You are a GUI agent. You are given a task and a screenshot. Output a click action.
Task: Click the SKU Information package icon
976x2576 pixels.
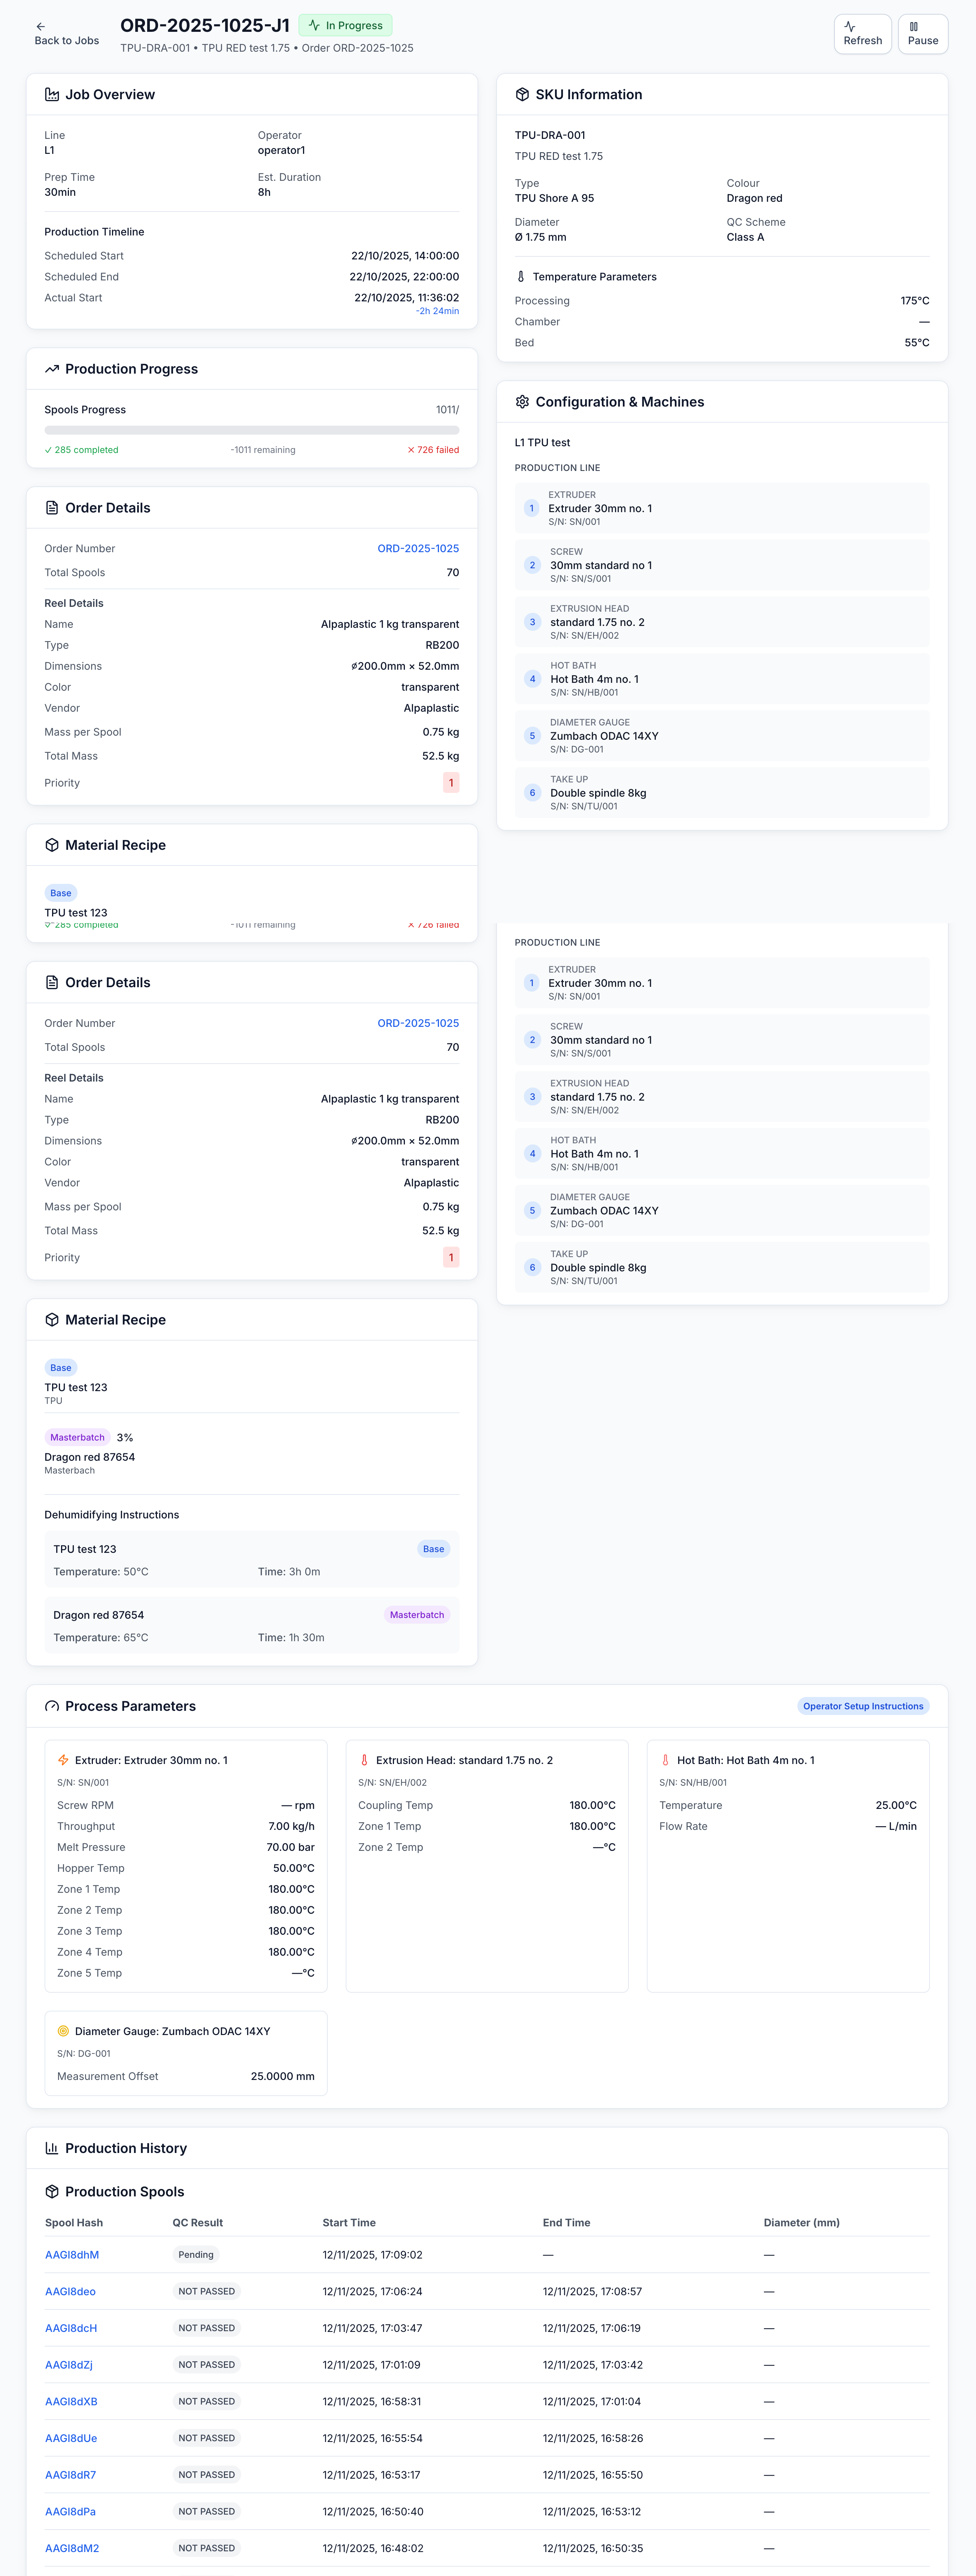point(523,94)
